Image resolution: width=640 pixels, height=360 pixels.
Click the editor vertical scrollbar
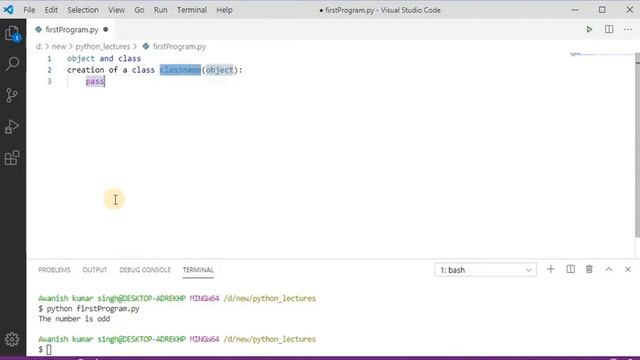coord(637,145)
